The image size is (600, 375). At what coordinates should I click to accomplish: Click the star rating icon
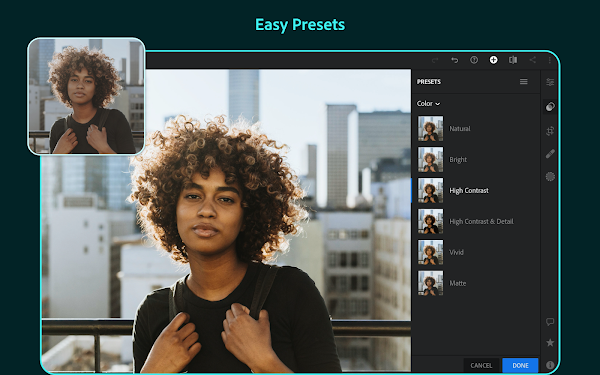[550, 342]
